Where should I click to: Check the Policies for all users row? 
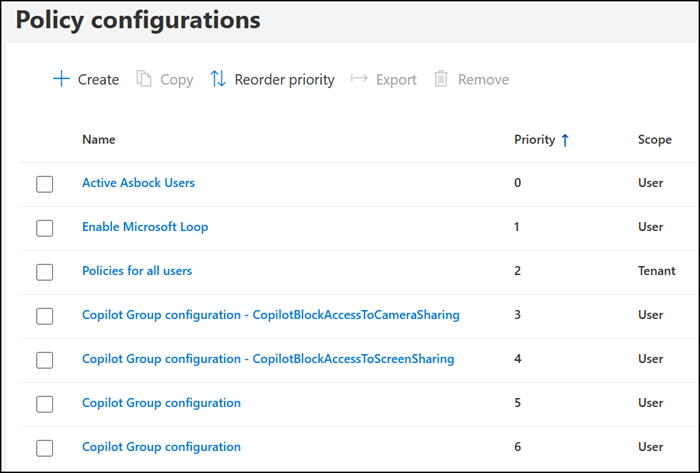coord(45,272)
